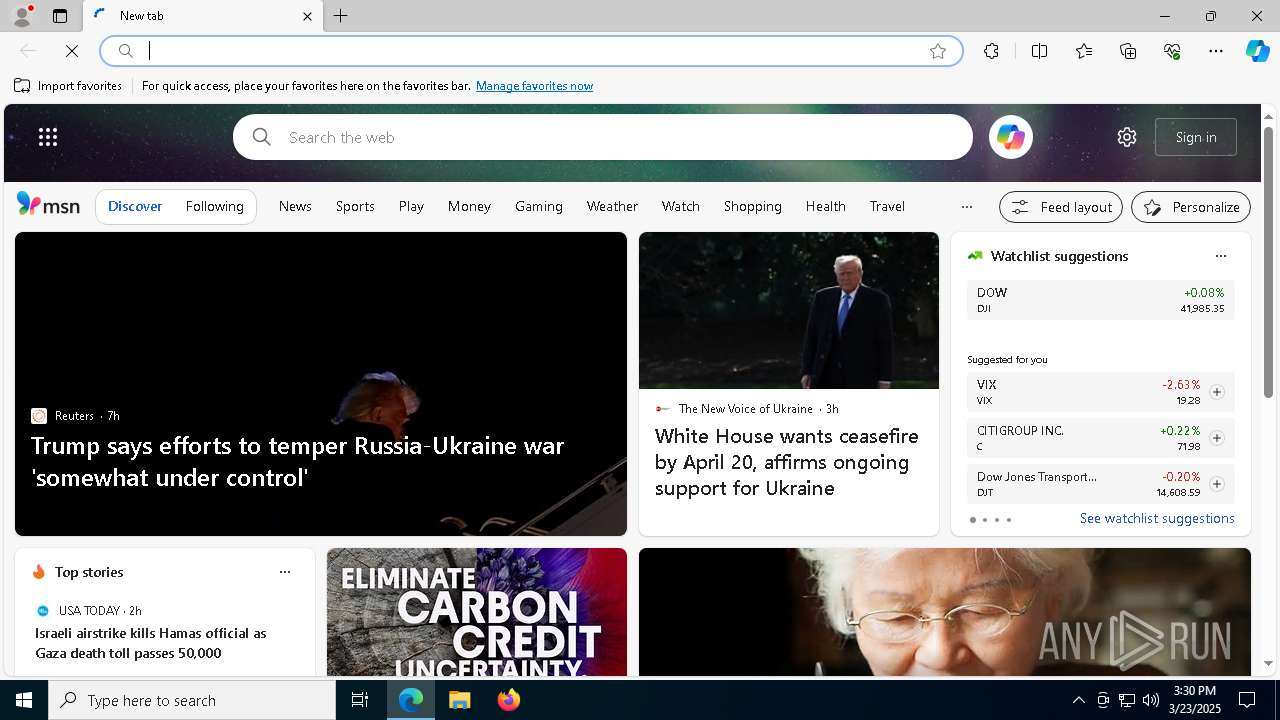
Task: Open the Sports category
Action: 355,206
